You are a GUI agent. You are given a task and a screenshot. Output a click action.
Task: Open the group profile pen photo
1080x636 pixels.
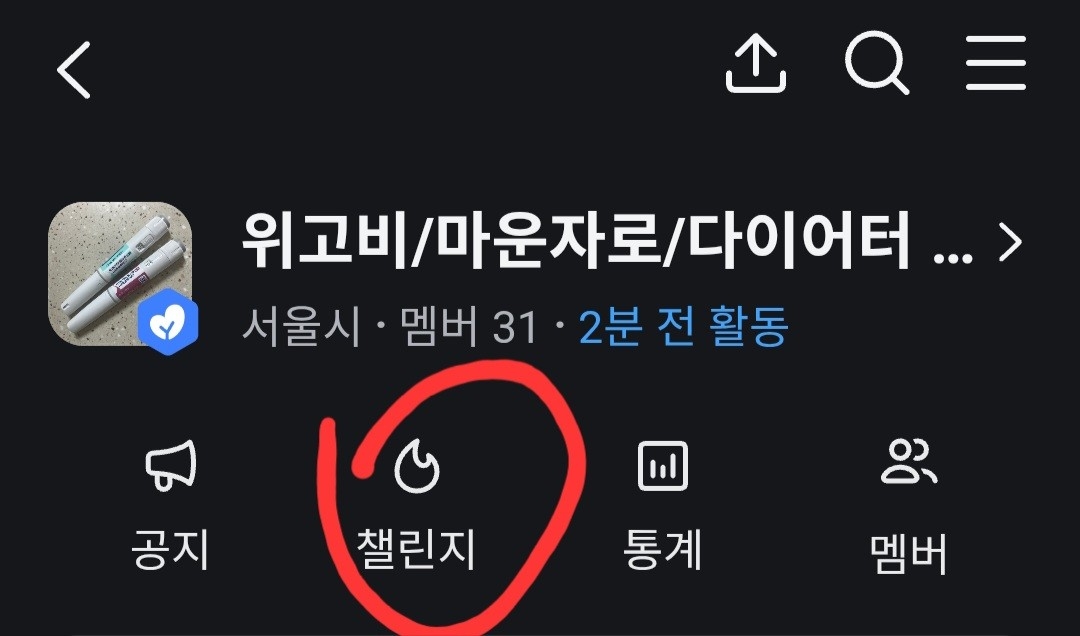pyautogui.click(x=120, y=274)
